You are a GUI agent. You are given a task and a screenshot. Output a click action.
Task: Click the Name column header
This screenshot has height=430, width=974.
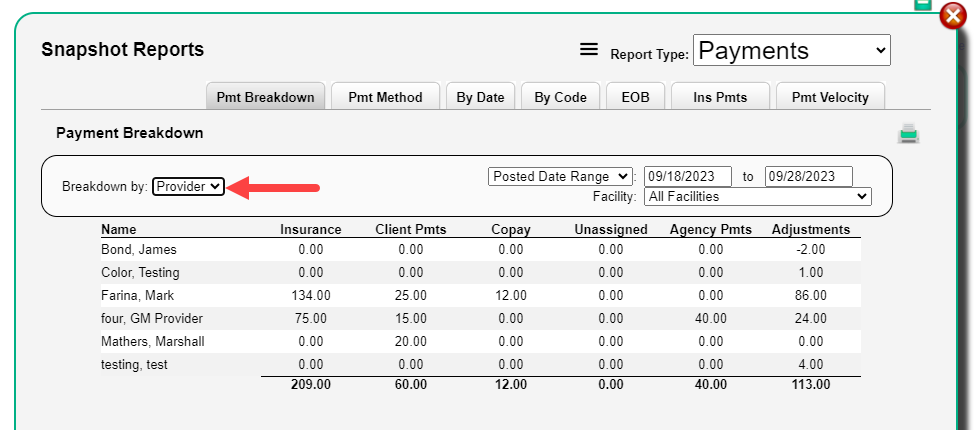(119, 229)
